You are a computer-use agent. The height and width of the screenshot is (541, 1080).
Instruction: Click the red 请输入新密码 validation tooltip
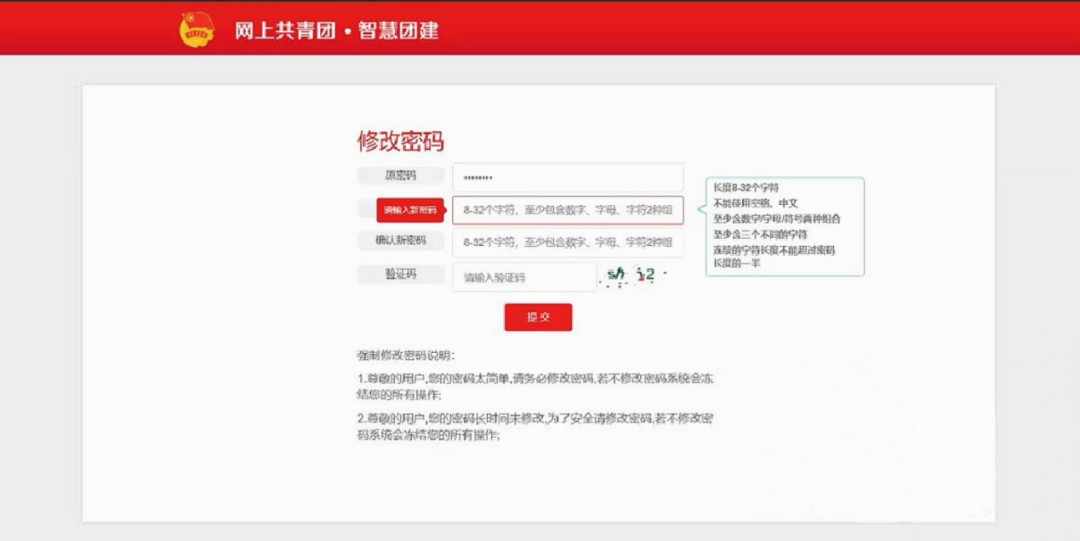[x=410, y=210]
